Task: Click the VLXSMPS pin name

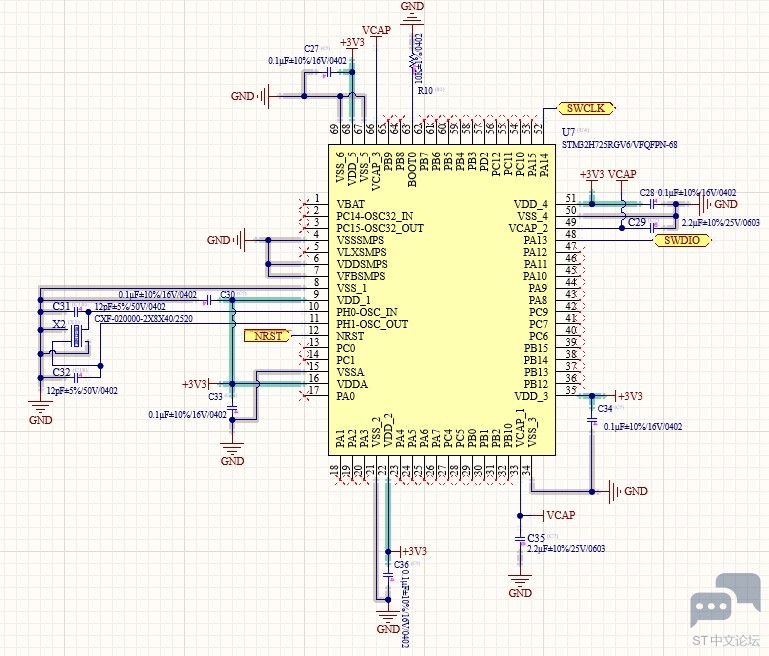Action: click(x=361, y=252)
